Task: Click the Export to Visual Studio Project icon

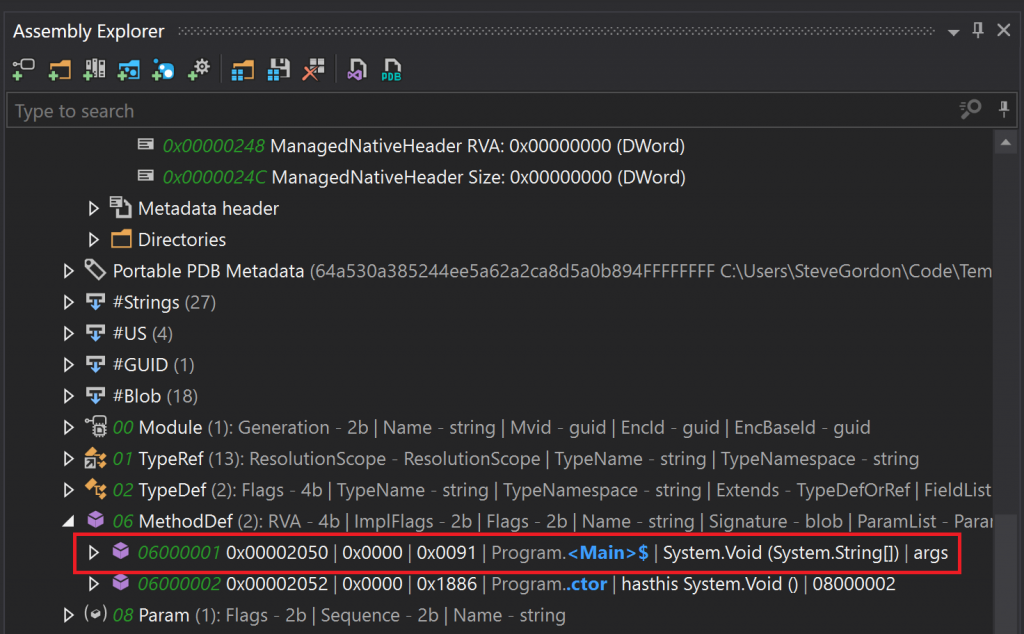Action: click(x=357, y=69)
